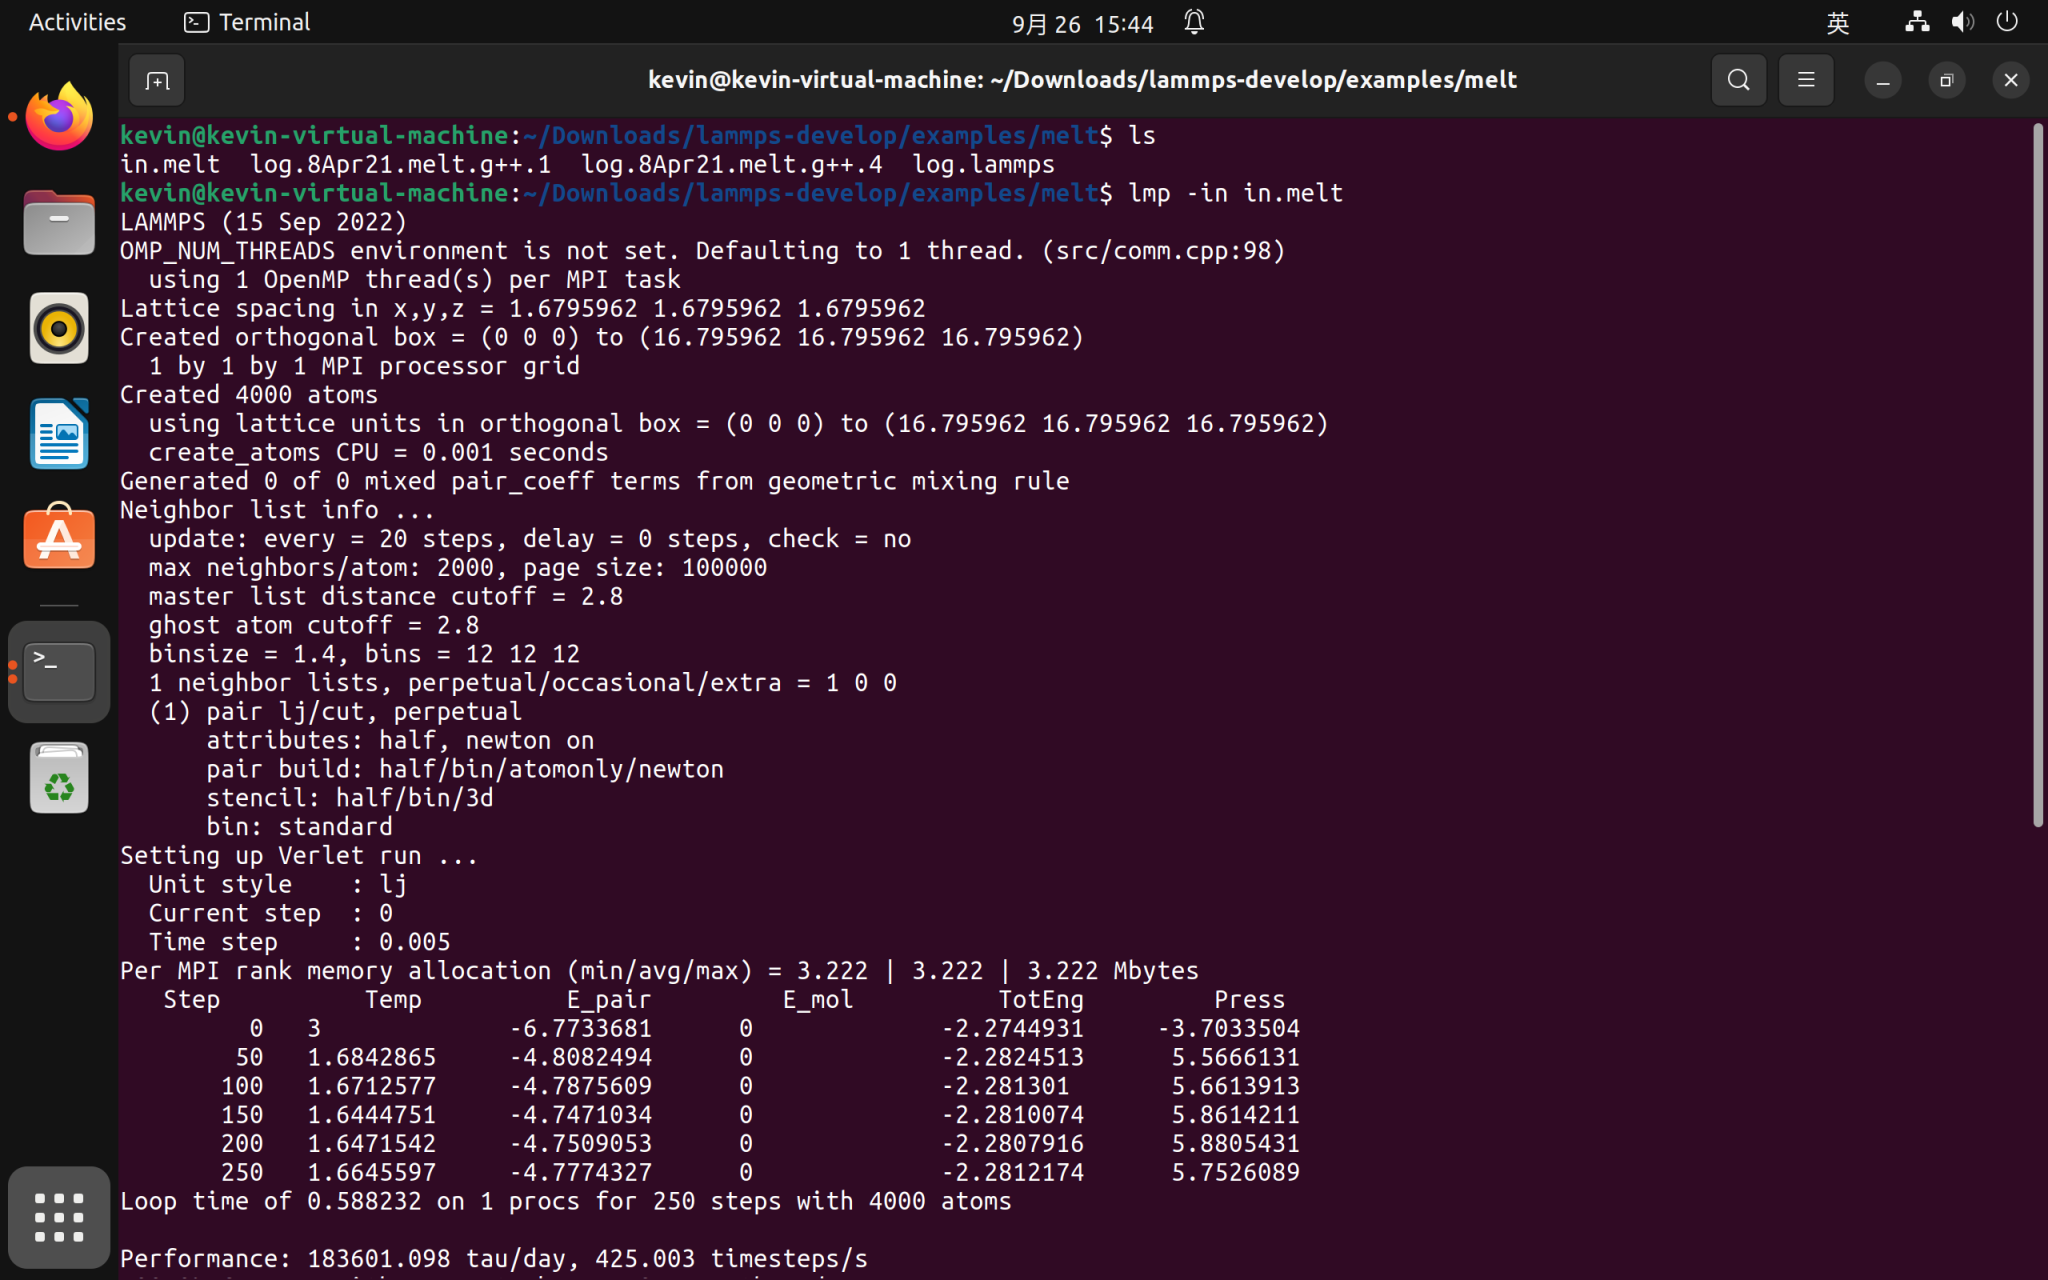Open the Files application in dock
The image size is (2048, 1280).
[59, 222]
